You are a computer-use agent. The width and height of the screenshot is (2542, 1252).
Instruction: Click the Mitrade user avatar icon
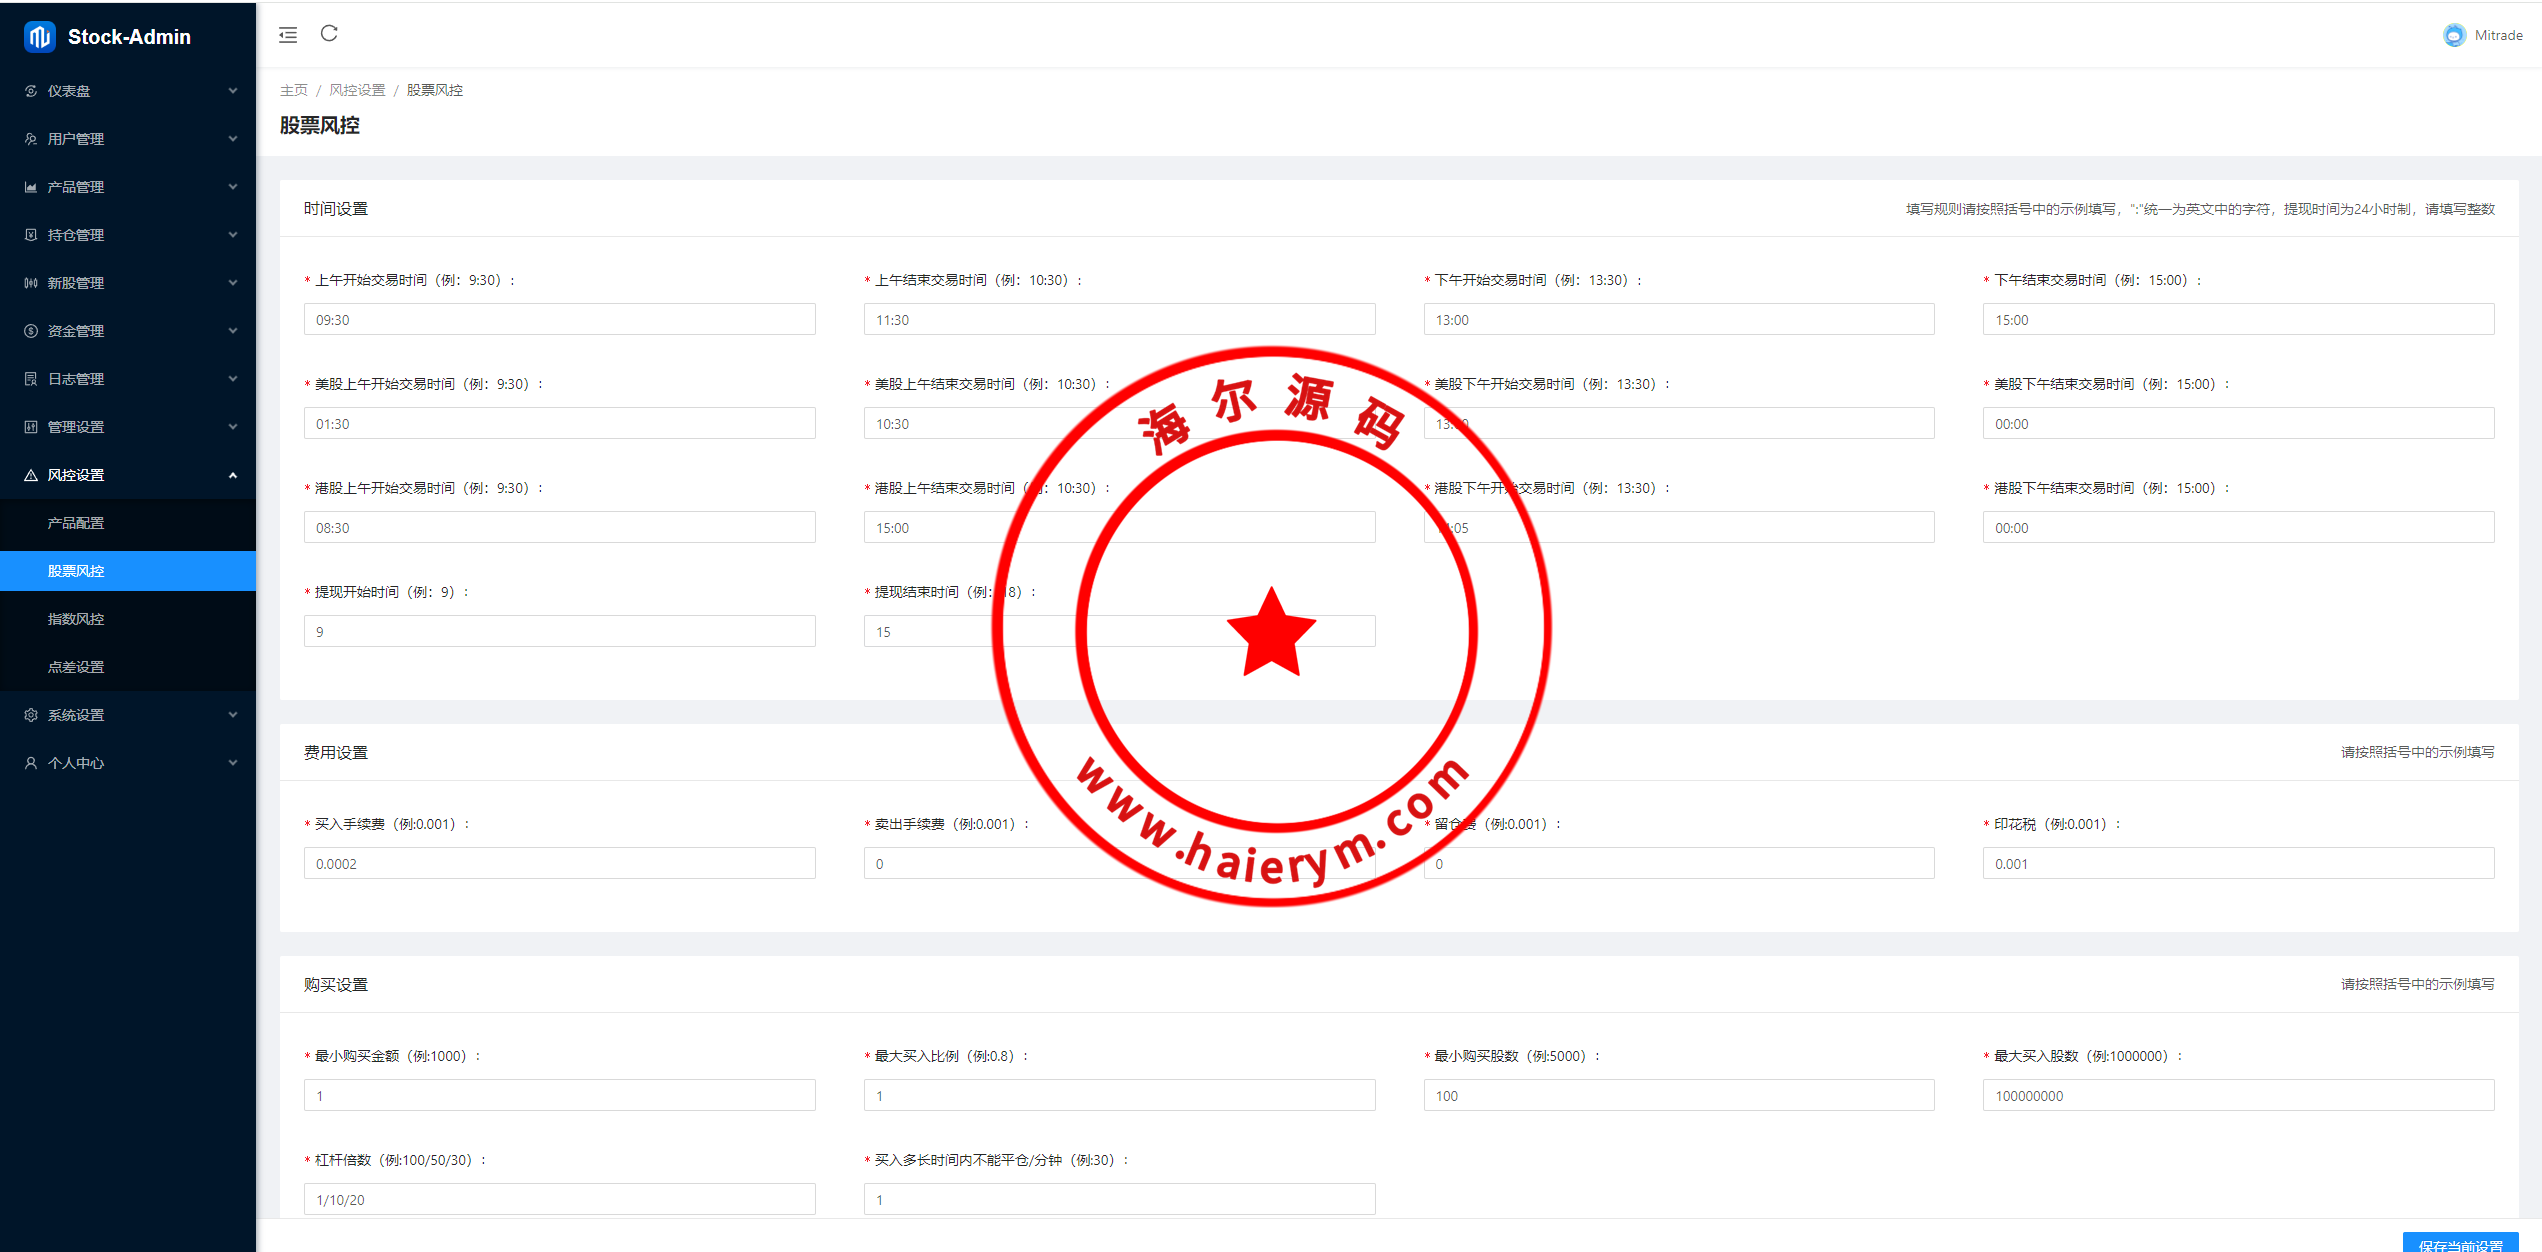pos(2454,35)
